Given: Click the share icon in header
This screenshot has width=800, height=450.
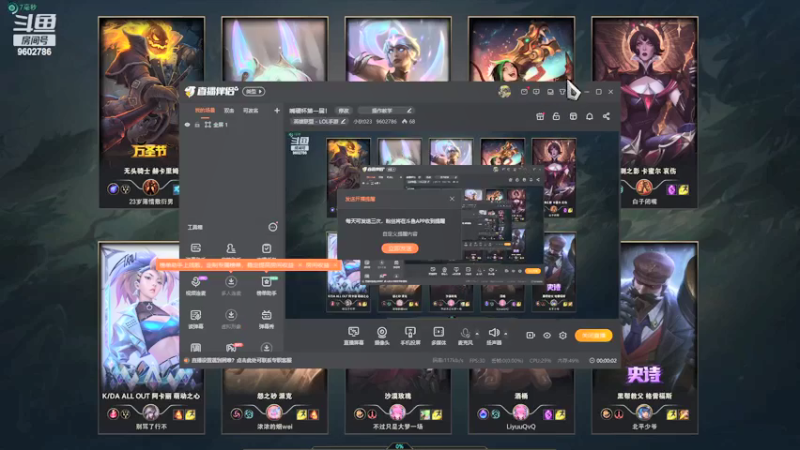Looking at the screenshot, I should [606, 116].
